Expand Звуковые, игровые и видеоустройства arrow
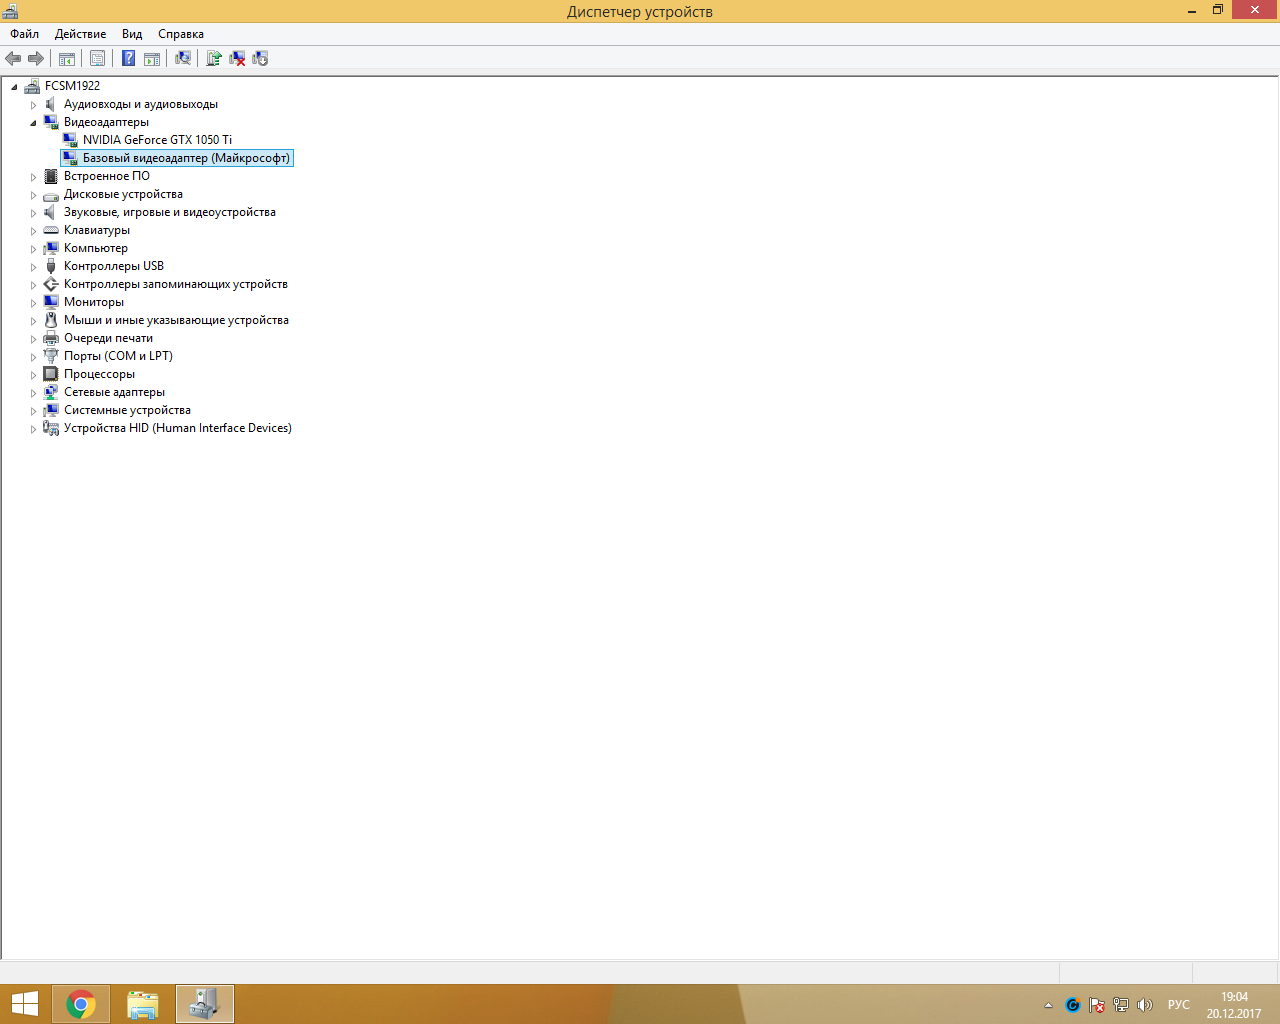This screenshot has width=1280, height=1024. [33, 212]
